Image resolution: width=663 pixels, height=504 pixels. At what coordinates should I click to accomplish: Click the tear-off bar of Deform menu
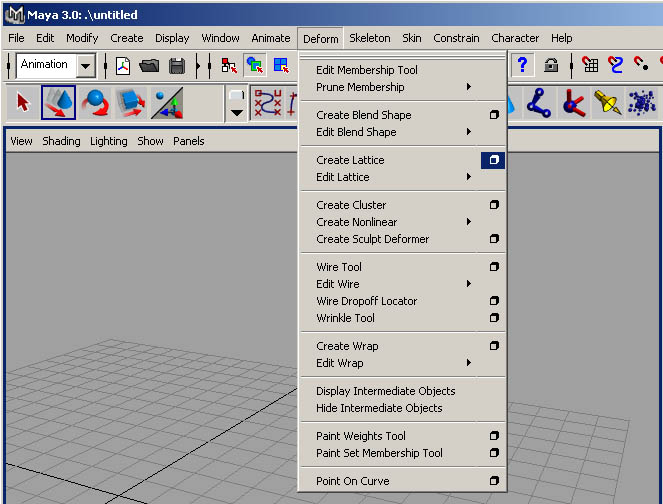pos(403,58)
